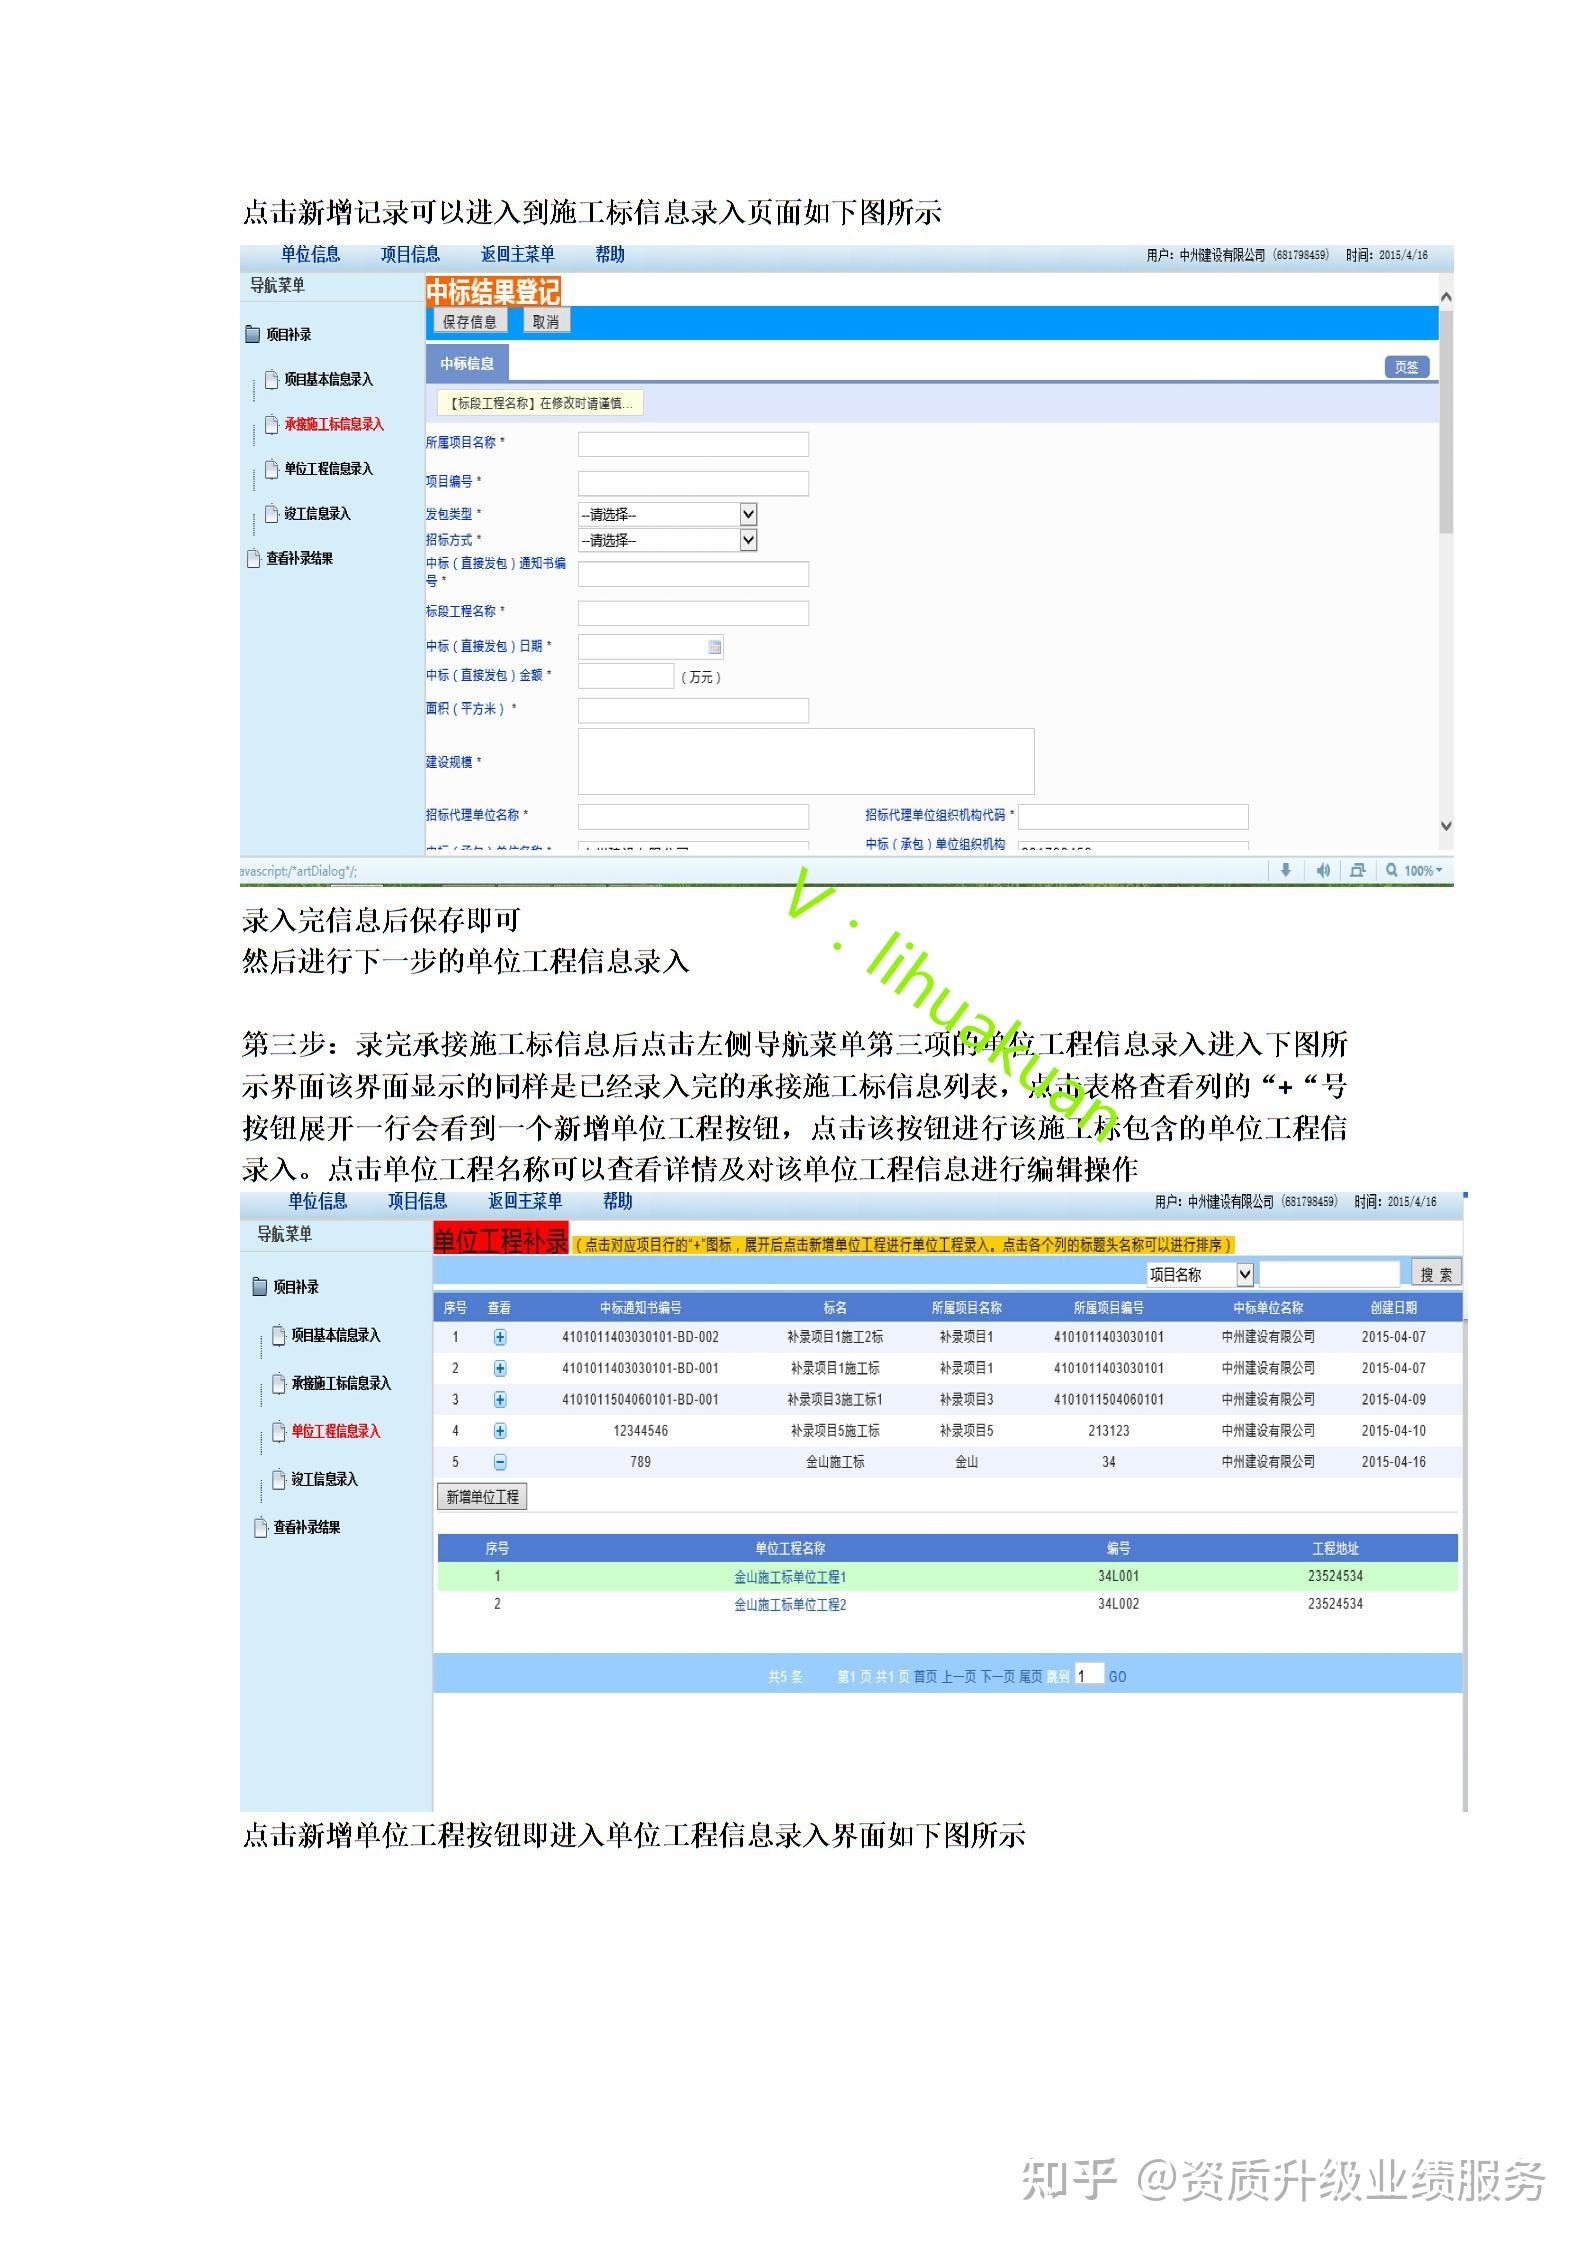Click 项目补录 folder in 中标结果登记 navigation
This screenshot has width=1586, height=2244.
pos(288,334)
